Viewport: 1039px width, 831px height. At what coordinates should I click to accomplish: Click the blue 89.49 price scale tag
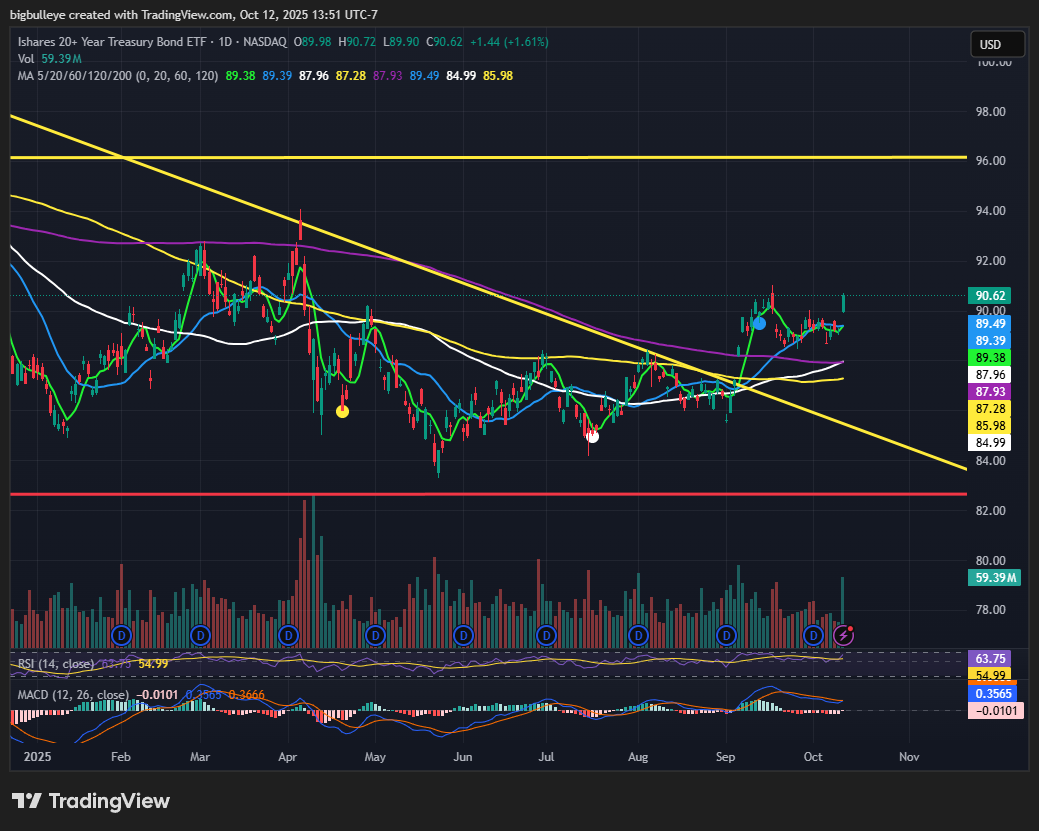[990, 323]
